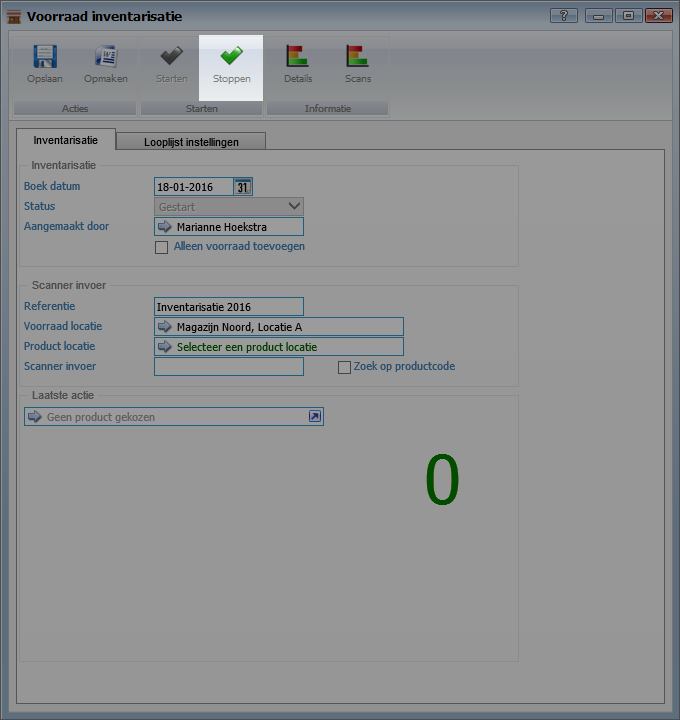Switch to the Inventarisatie tab

pyautogui.click(x=66, y=141)
